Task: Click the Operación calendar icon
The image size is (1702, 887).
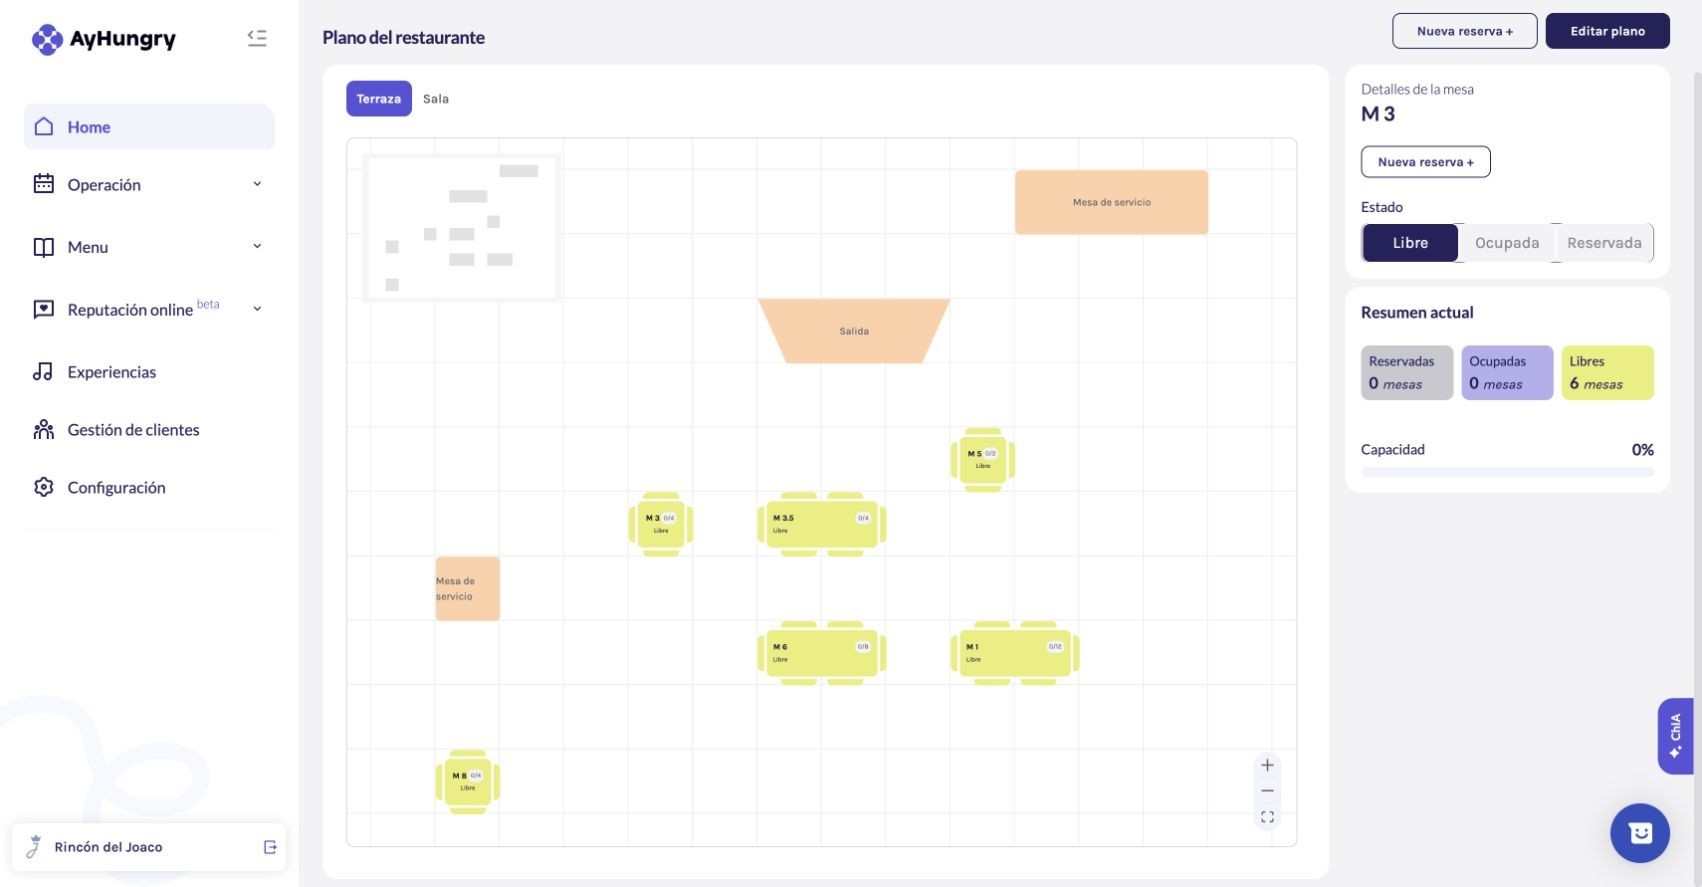Action: coord(44,184)
